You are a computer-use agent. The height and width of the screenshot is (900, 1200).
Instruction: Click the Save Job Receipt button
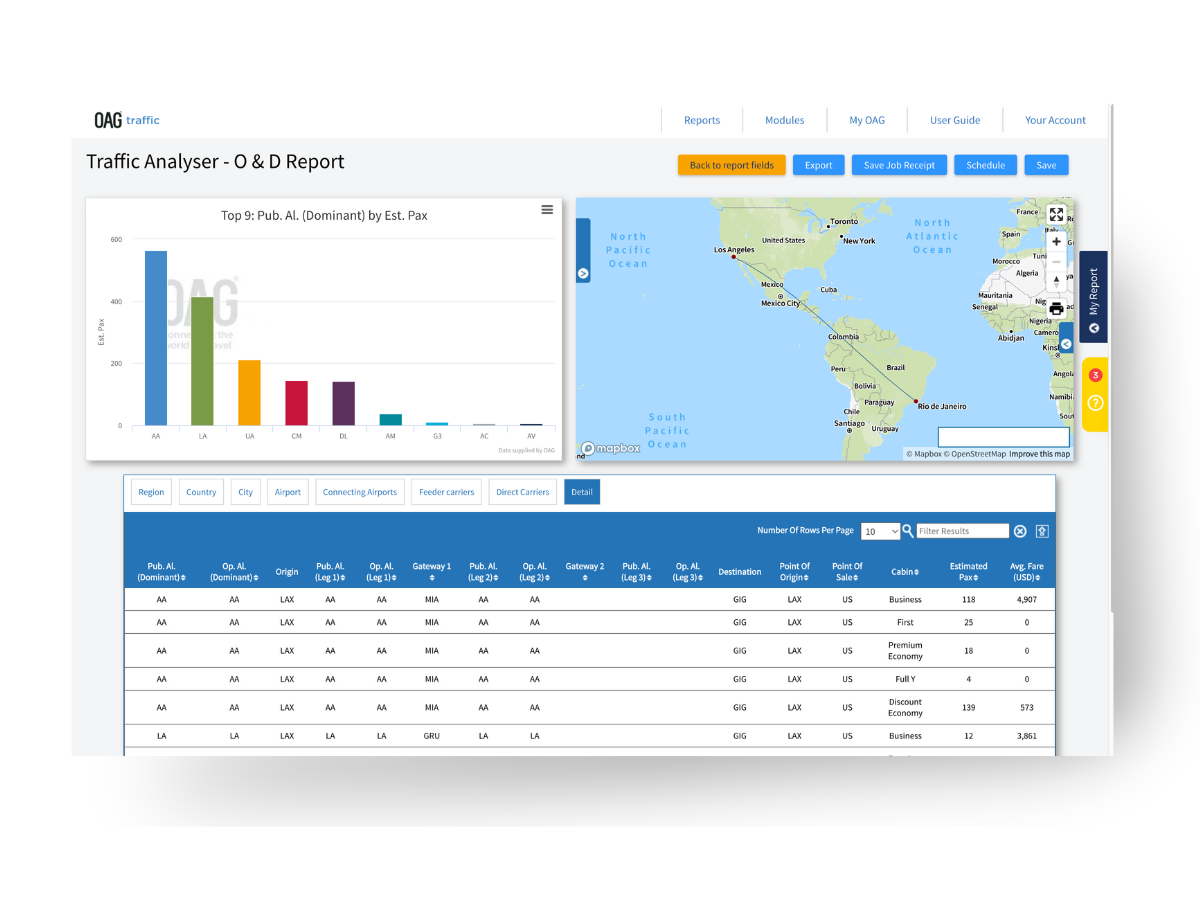(899, 165)
